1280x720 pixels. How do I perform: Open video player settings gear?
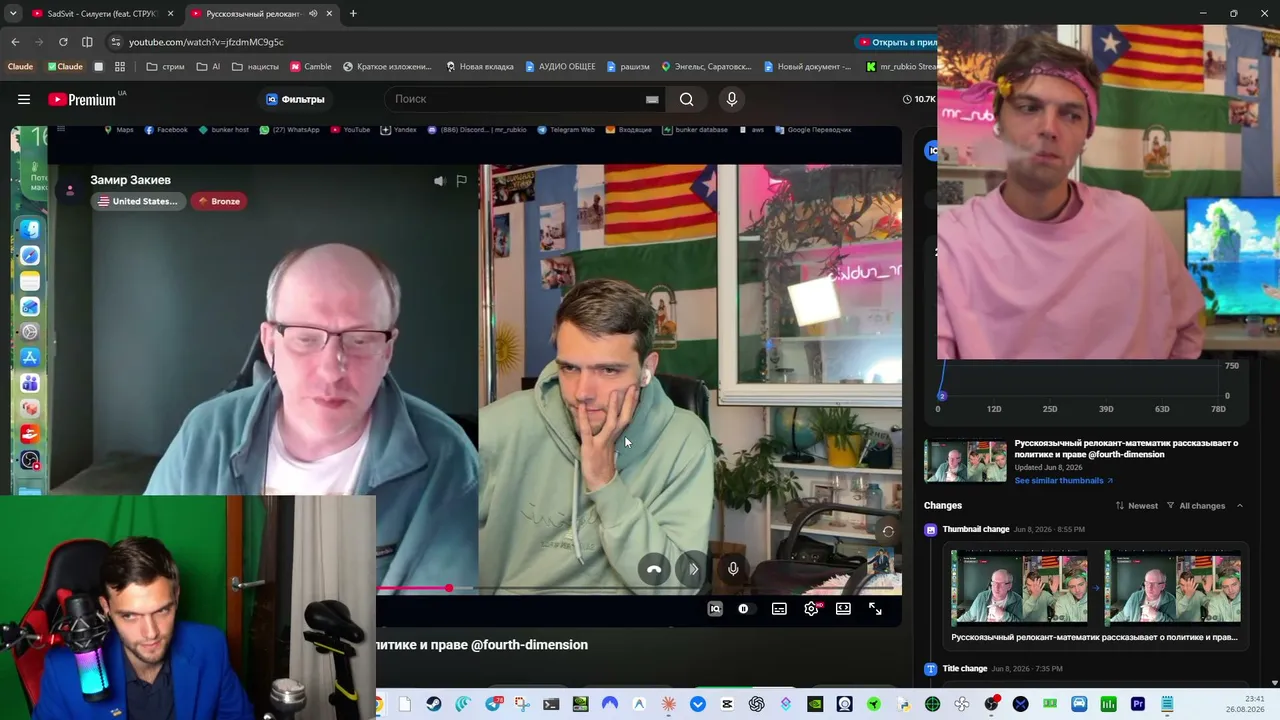click(x=811, y=609)
